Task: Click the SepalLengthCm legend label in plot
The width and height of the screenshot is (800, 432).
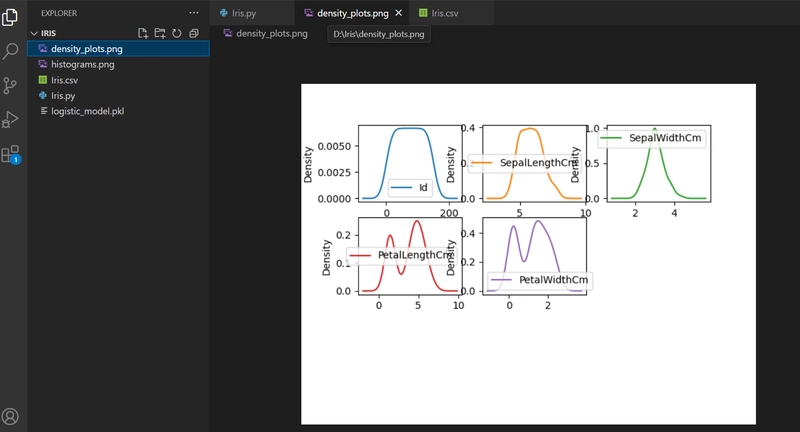Action: coord(539,163)
